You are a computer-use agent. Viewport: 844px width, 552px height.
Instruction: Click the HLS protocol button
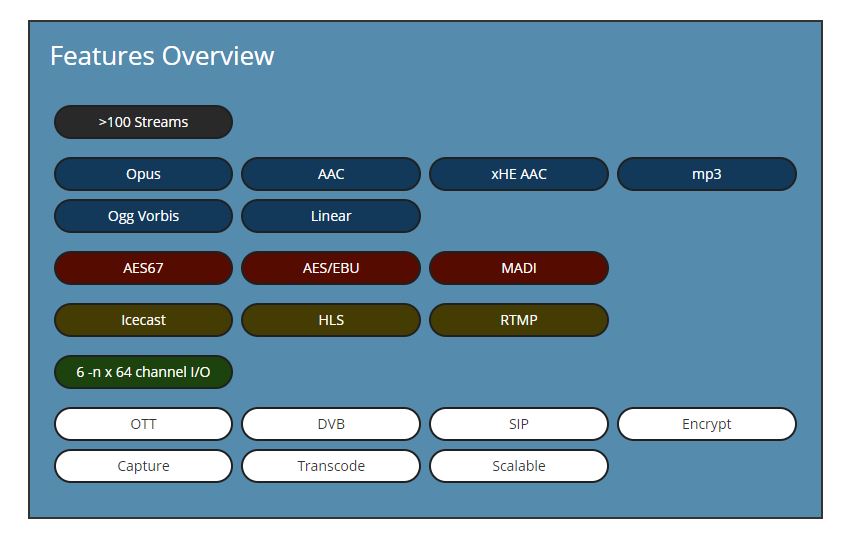coord(331,320)
